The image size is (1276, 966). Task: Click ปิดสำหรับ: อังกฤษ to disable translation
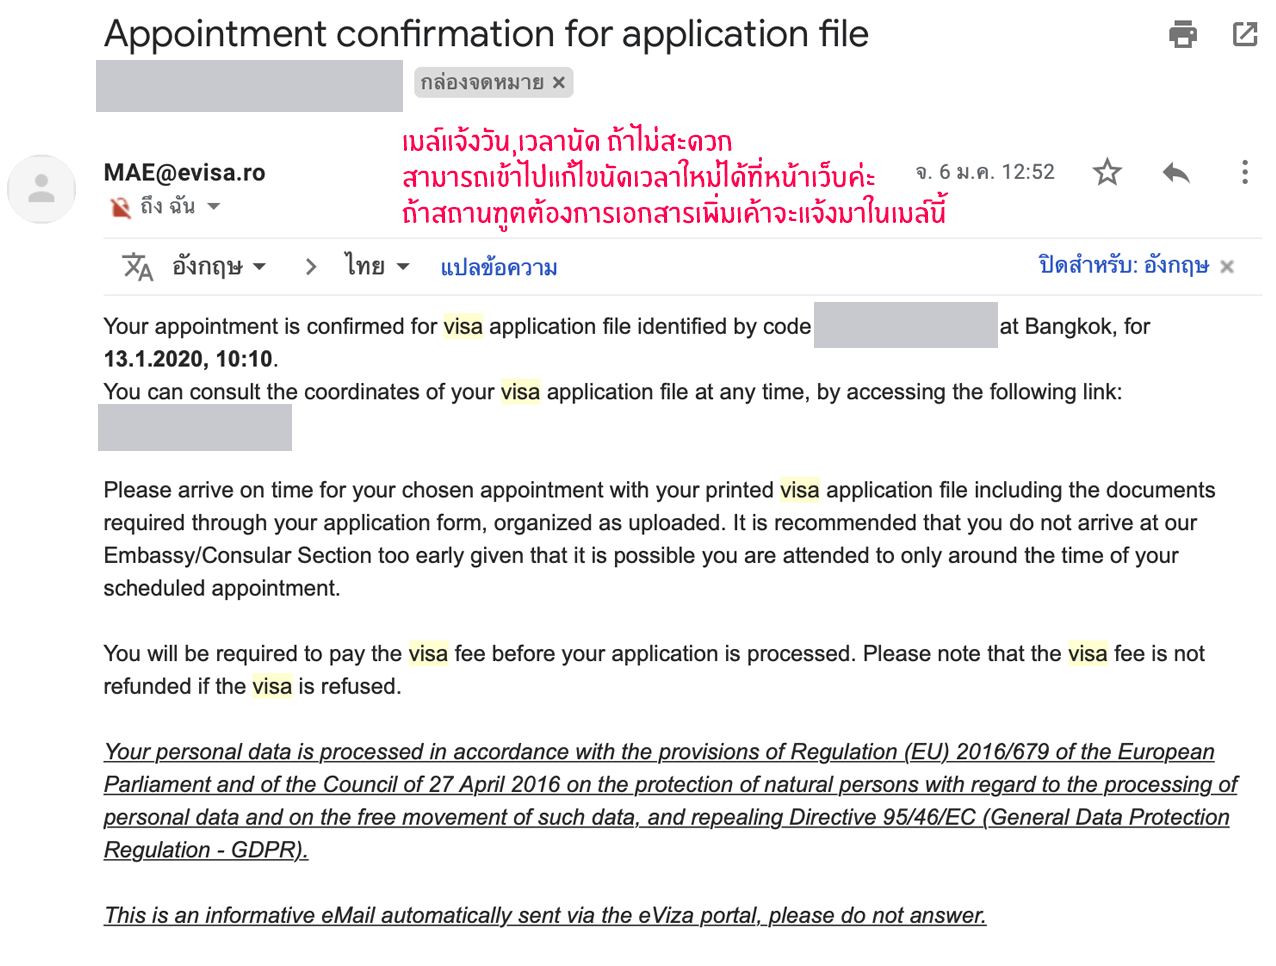coord(1123,266)
